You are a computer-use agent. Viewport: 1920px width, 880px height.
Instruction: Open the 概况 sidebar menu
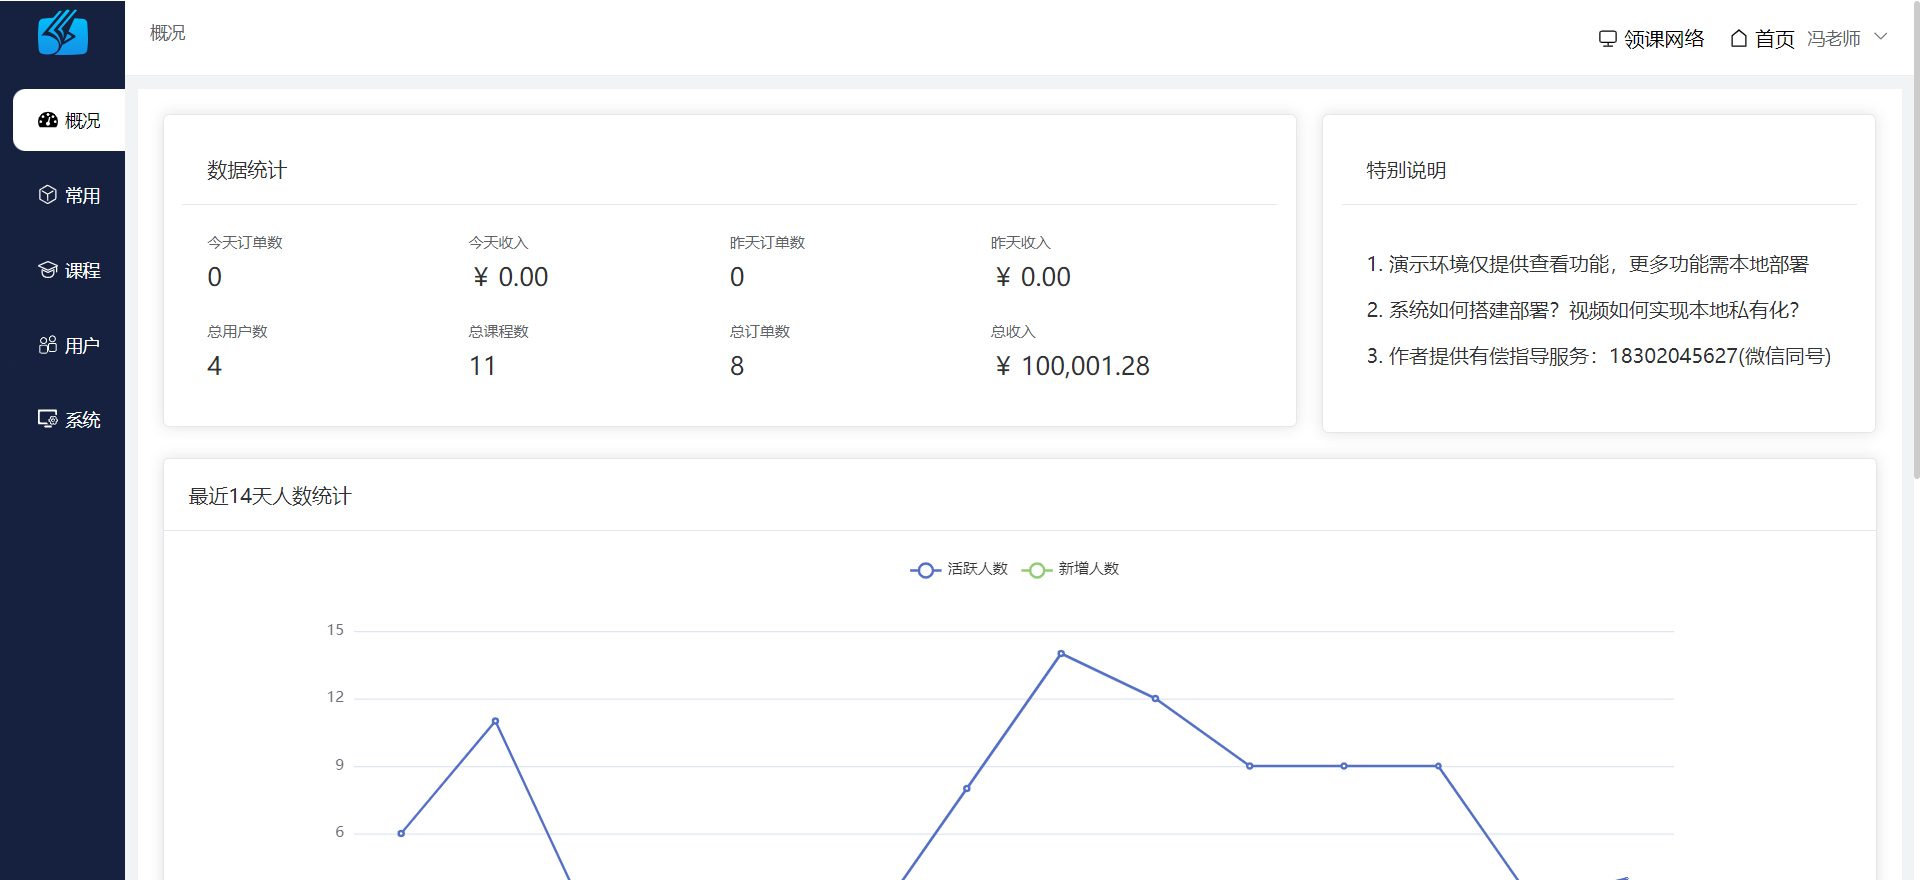[69, 120]
